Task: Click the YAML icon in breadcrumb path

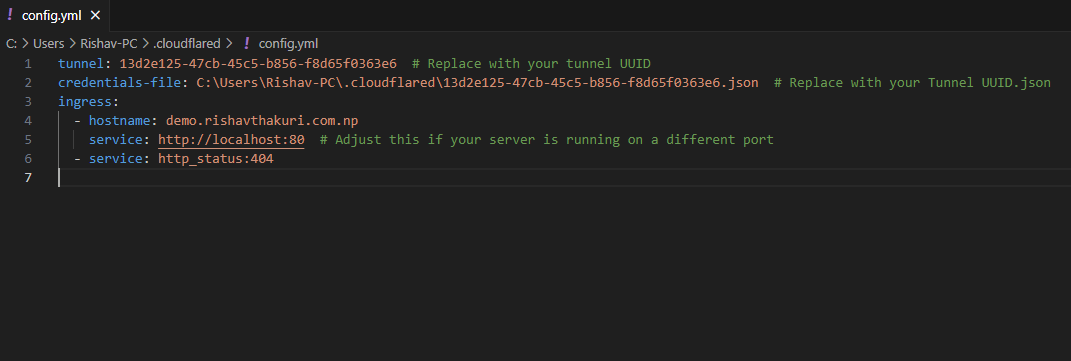Action: coord(247,43)
